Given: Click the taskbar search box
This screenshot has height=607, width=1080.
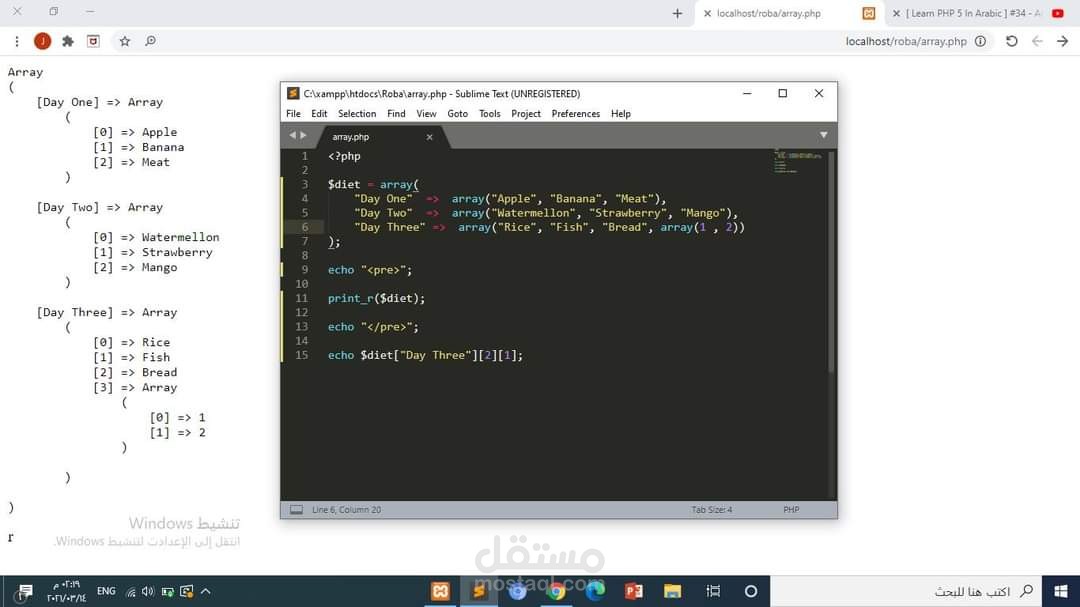Looking at the screenshot, I should (x=906, y=591).
